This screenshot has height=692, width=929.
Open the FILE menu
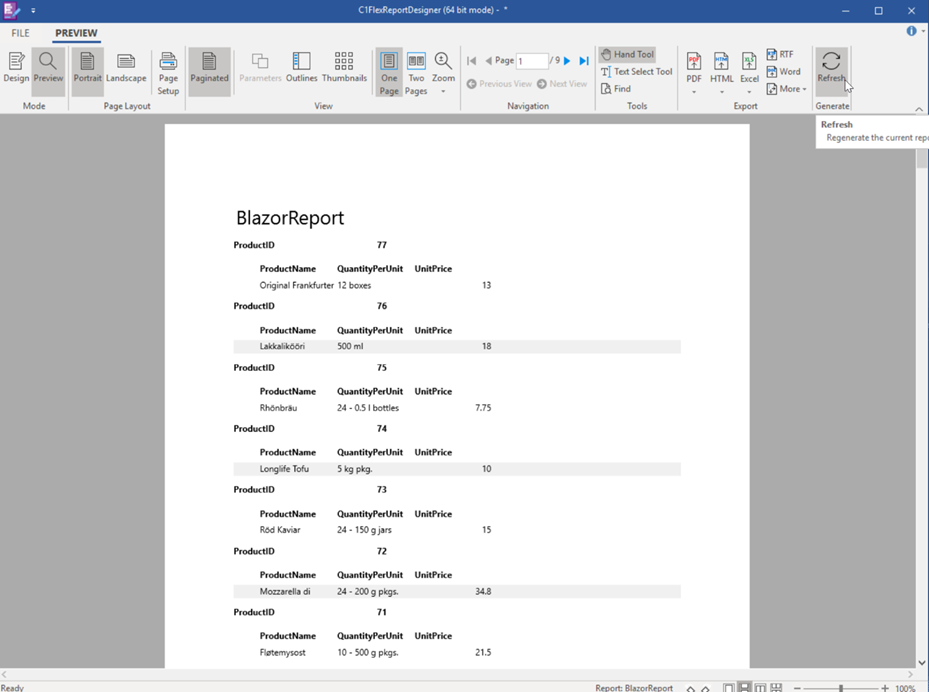pos(20,32)
